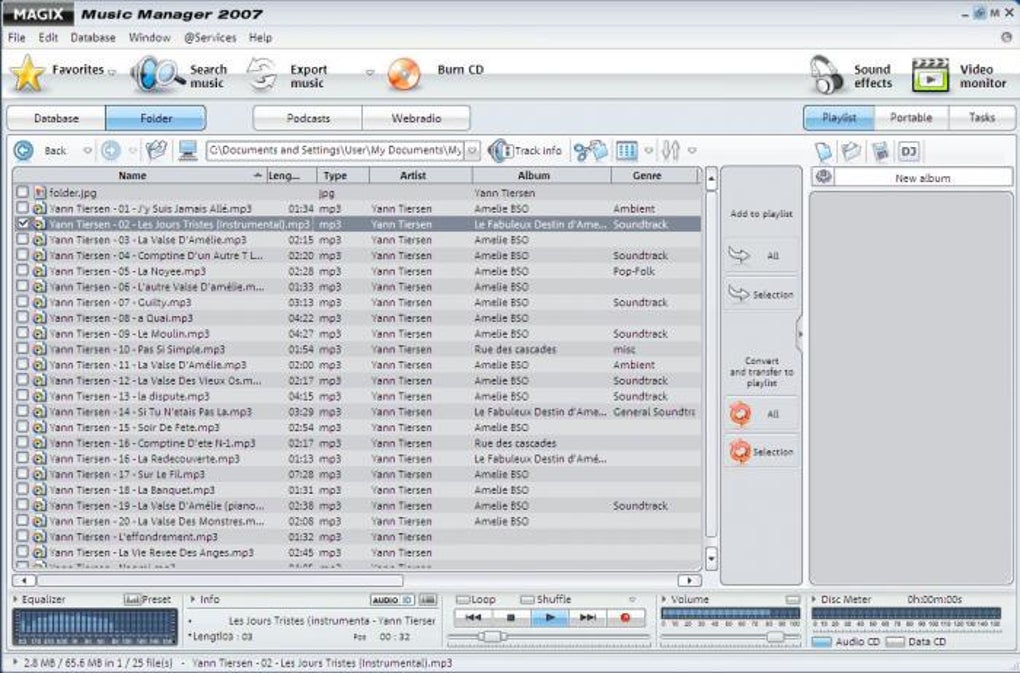The height and width of the screenshot is (673, 1020).
Task: Collapse the Equalizer panel
Action: click(x=16, y=599)
